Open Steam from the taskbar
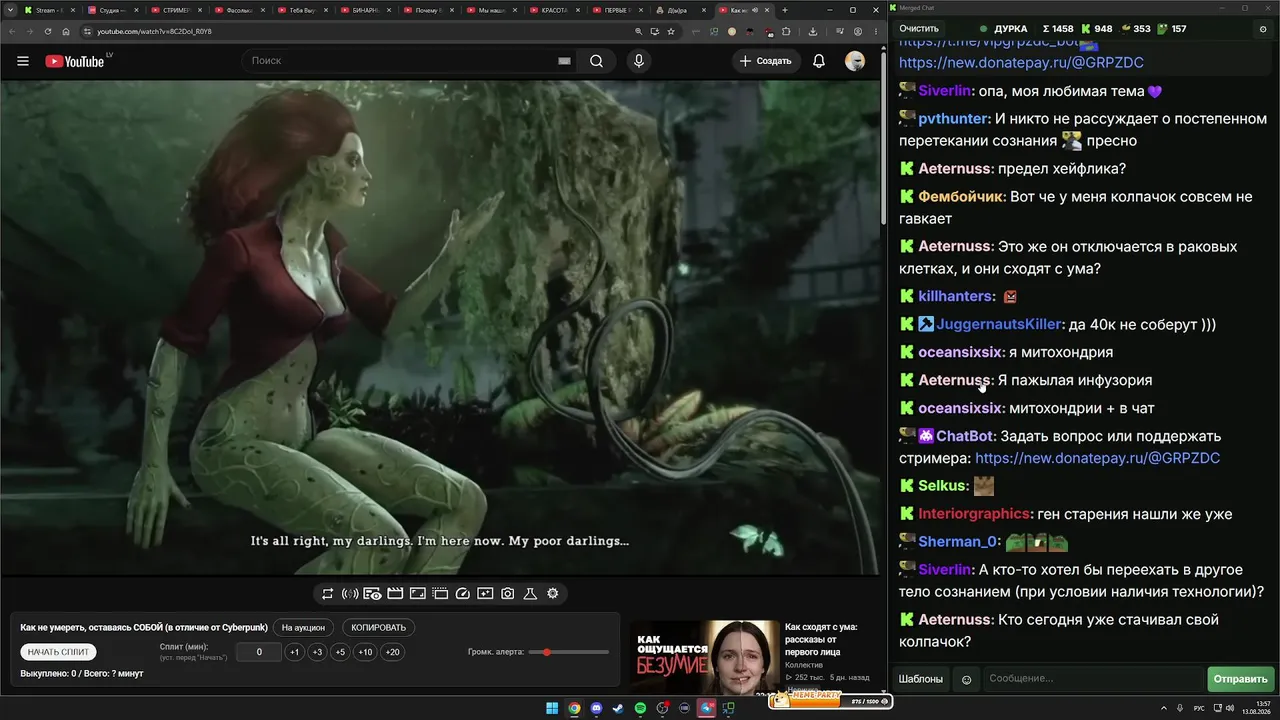 619,709
